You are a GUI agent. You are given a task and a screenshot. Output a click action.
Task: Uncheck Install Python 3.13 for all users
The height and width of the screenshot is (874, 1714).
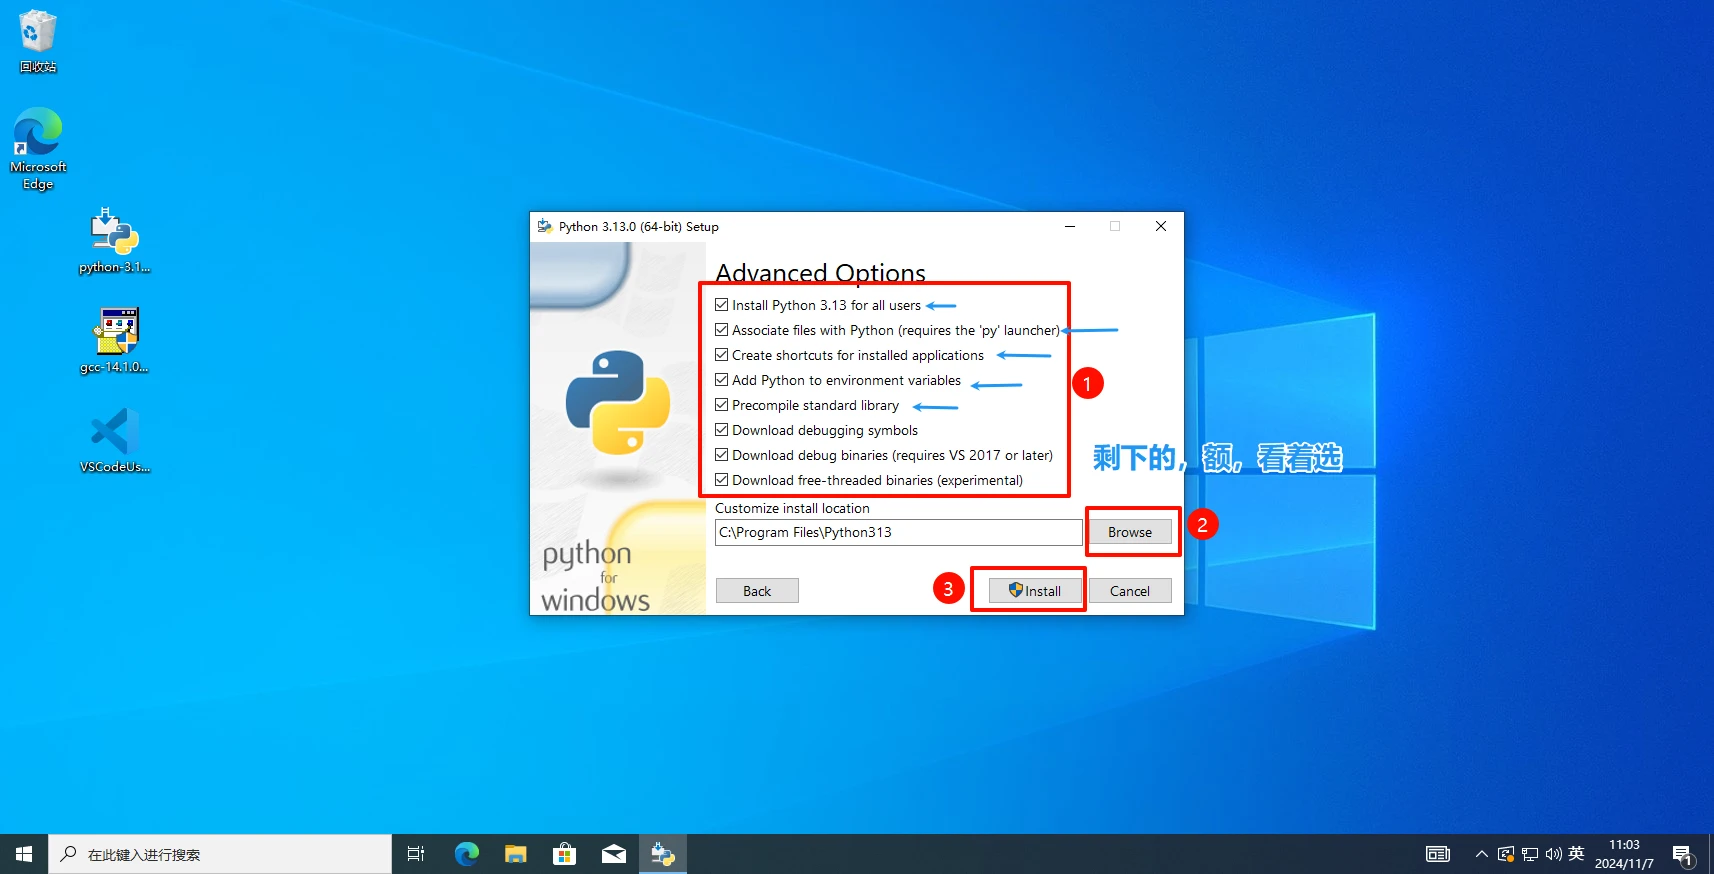[x=722, y=305]
